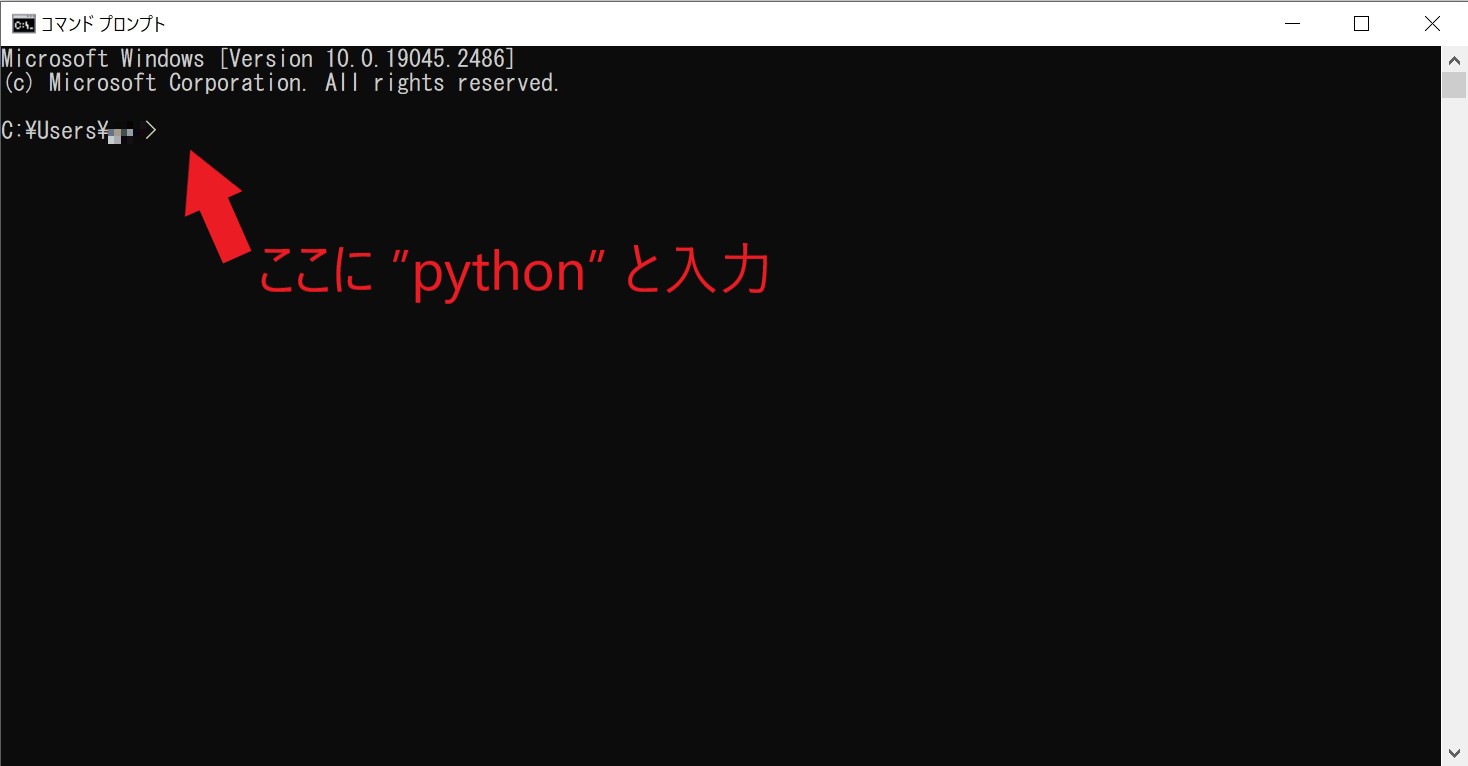
Task: Close the Command Prompt window
Action: 1432,22
